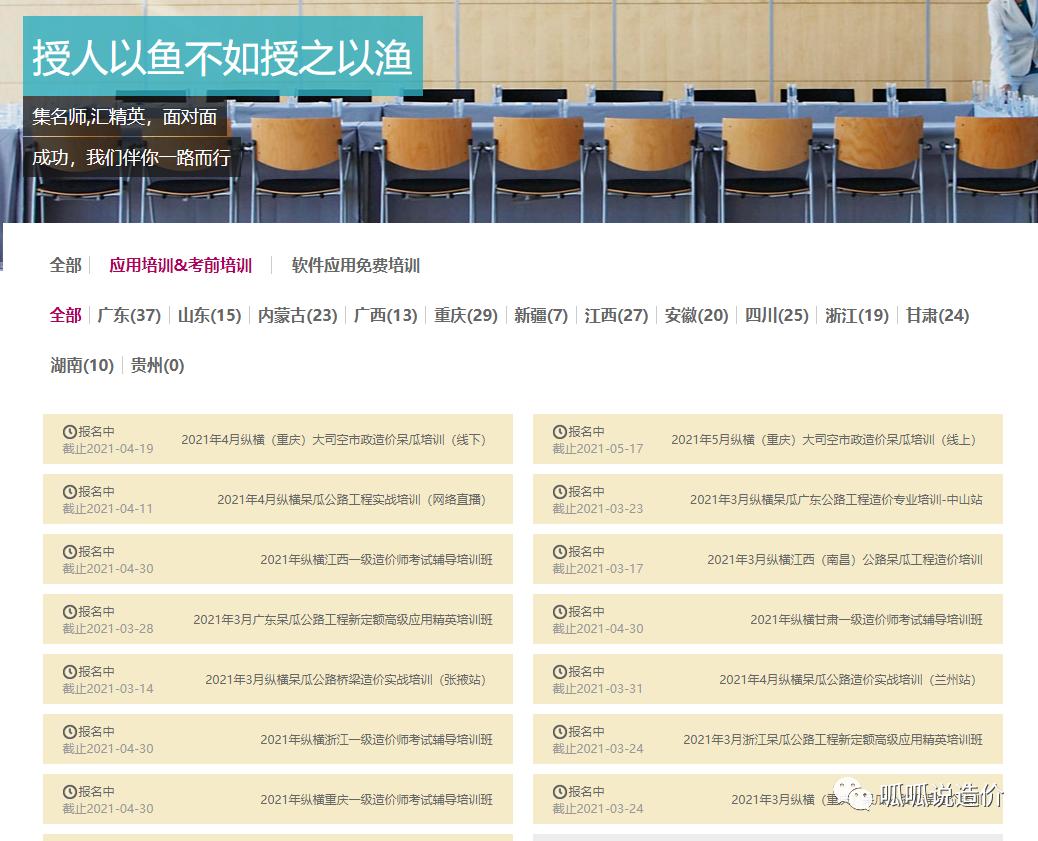1038x841 pixels.
Task: Filter courses by 湖南(10)
Action: click(x=81, y=366)
